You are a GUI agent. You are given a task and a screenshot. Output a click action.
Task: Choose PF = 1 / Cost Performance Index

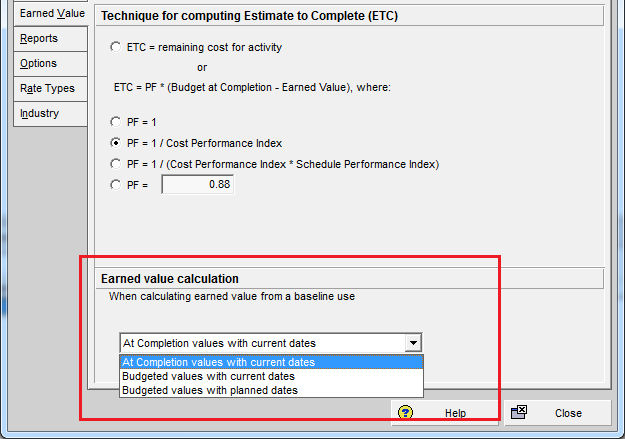(117, 143)
